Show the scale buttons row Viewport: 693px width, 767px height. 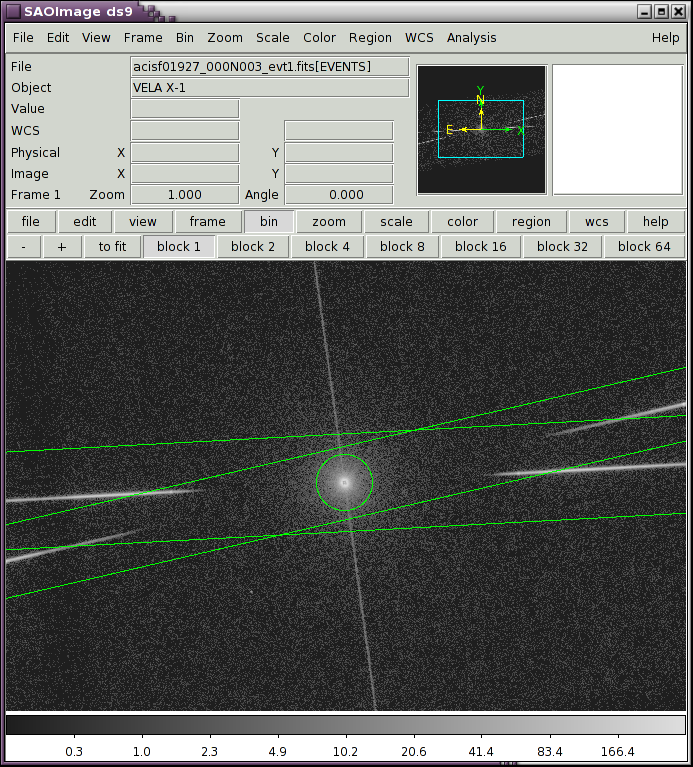396,222
